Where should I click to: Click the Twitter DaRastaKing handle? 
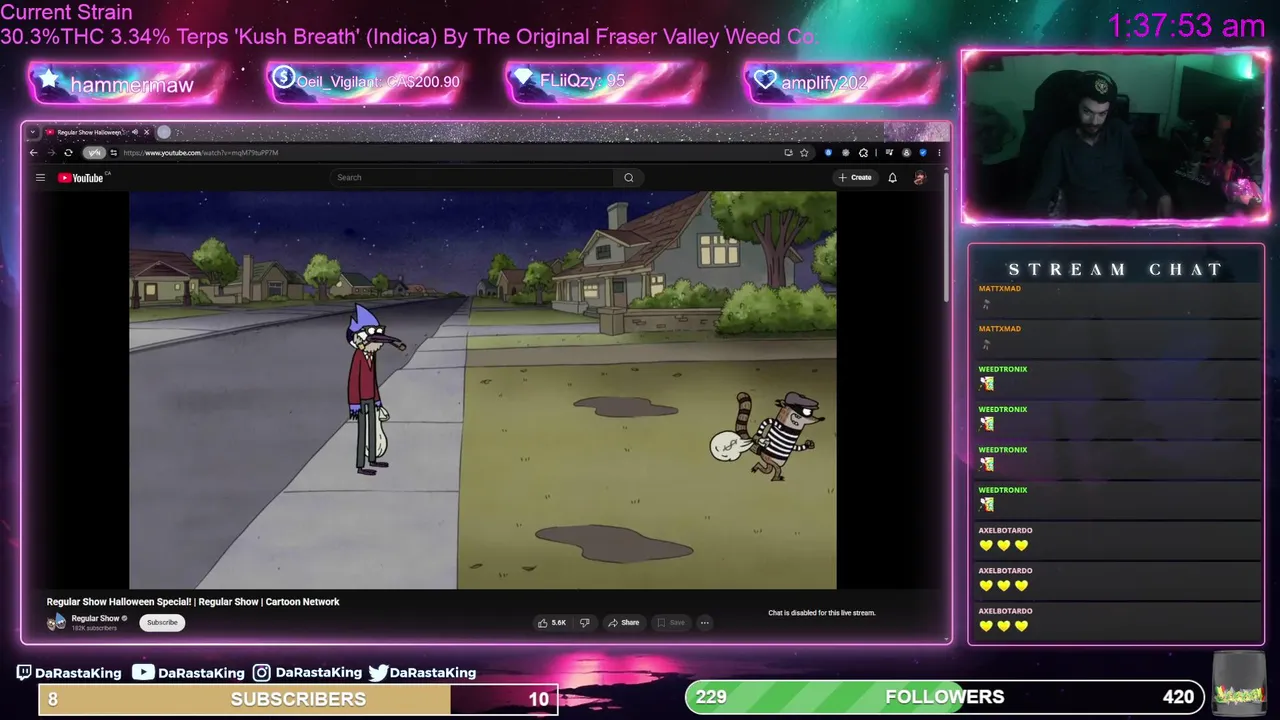(x=422, y=673)
